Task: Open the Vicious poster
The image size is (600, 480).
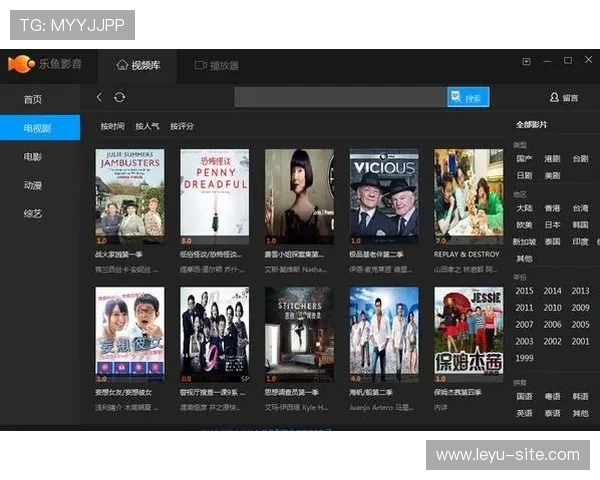Action: 384,196
